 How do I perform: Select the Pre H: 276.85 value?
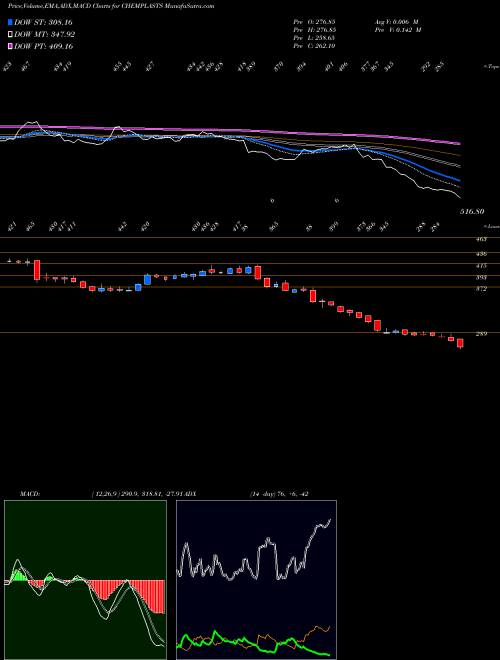(314, 30)
